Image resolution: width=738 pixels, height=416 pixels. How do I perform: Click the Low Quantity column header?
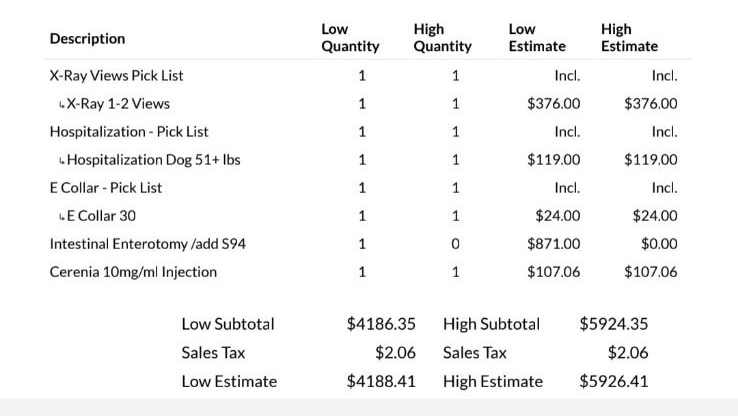tap(350, 38)
